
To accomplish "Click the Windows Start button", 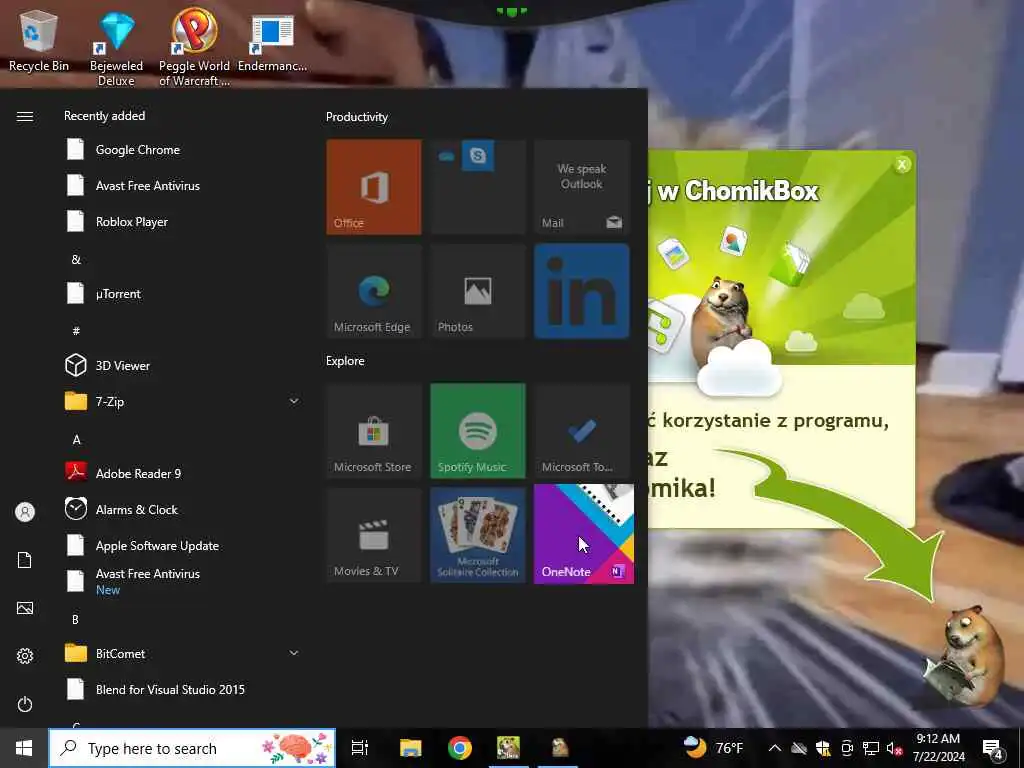I will tap(24, 748).
